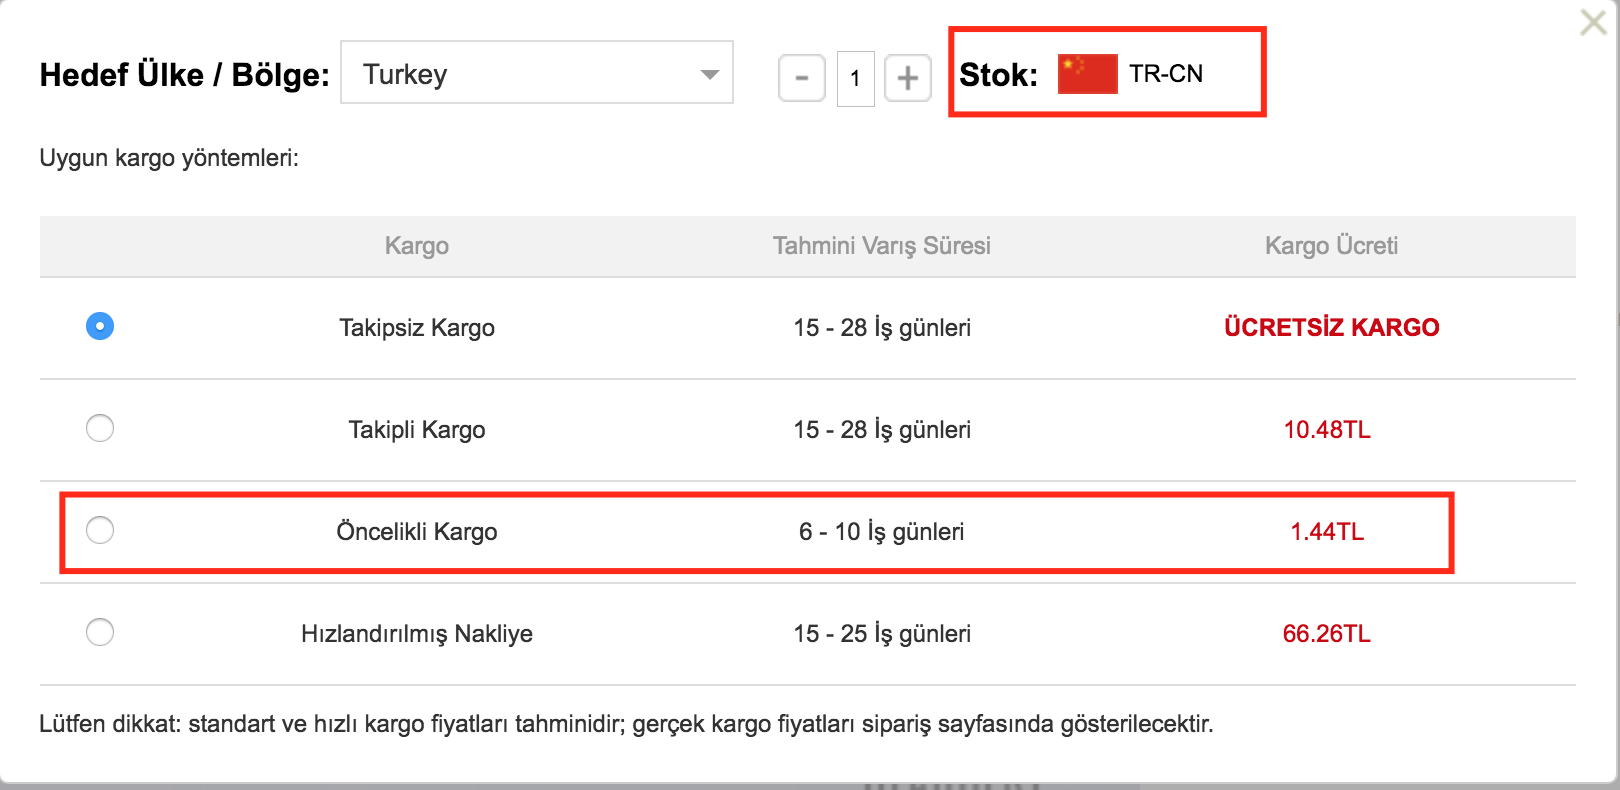Click the 10.48TL shipping fee

1327,430
